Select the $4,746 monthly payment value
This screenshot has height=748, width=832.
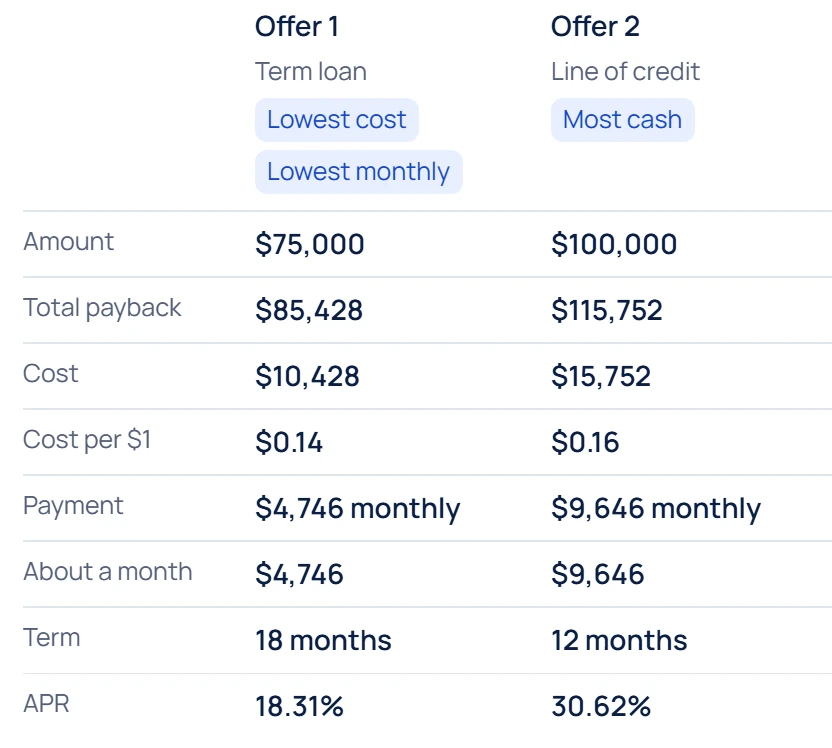pos(358,509)
